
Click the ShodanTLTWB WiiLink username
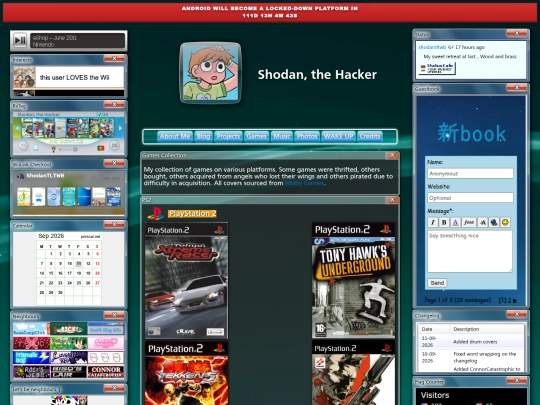click(45, 176)
